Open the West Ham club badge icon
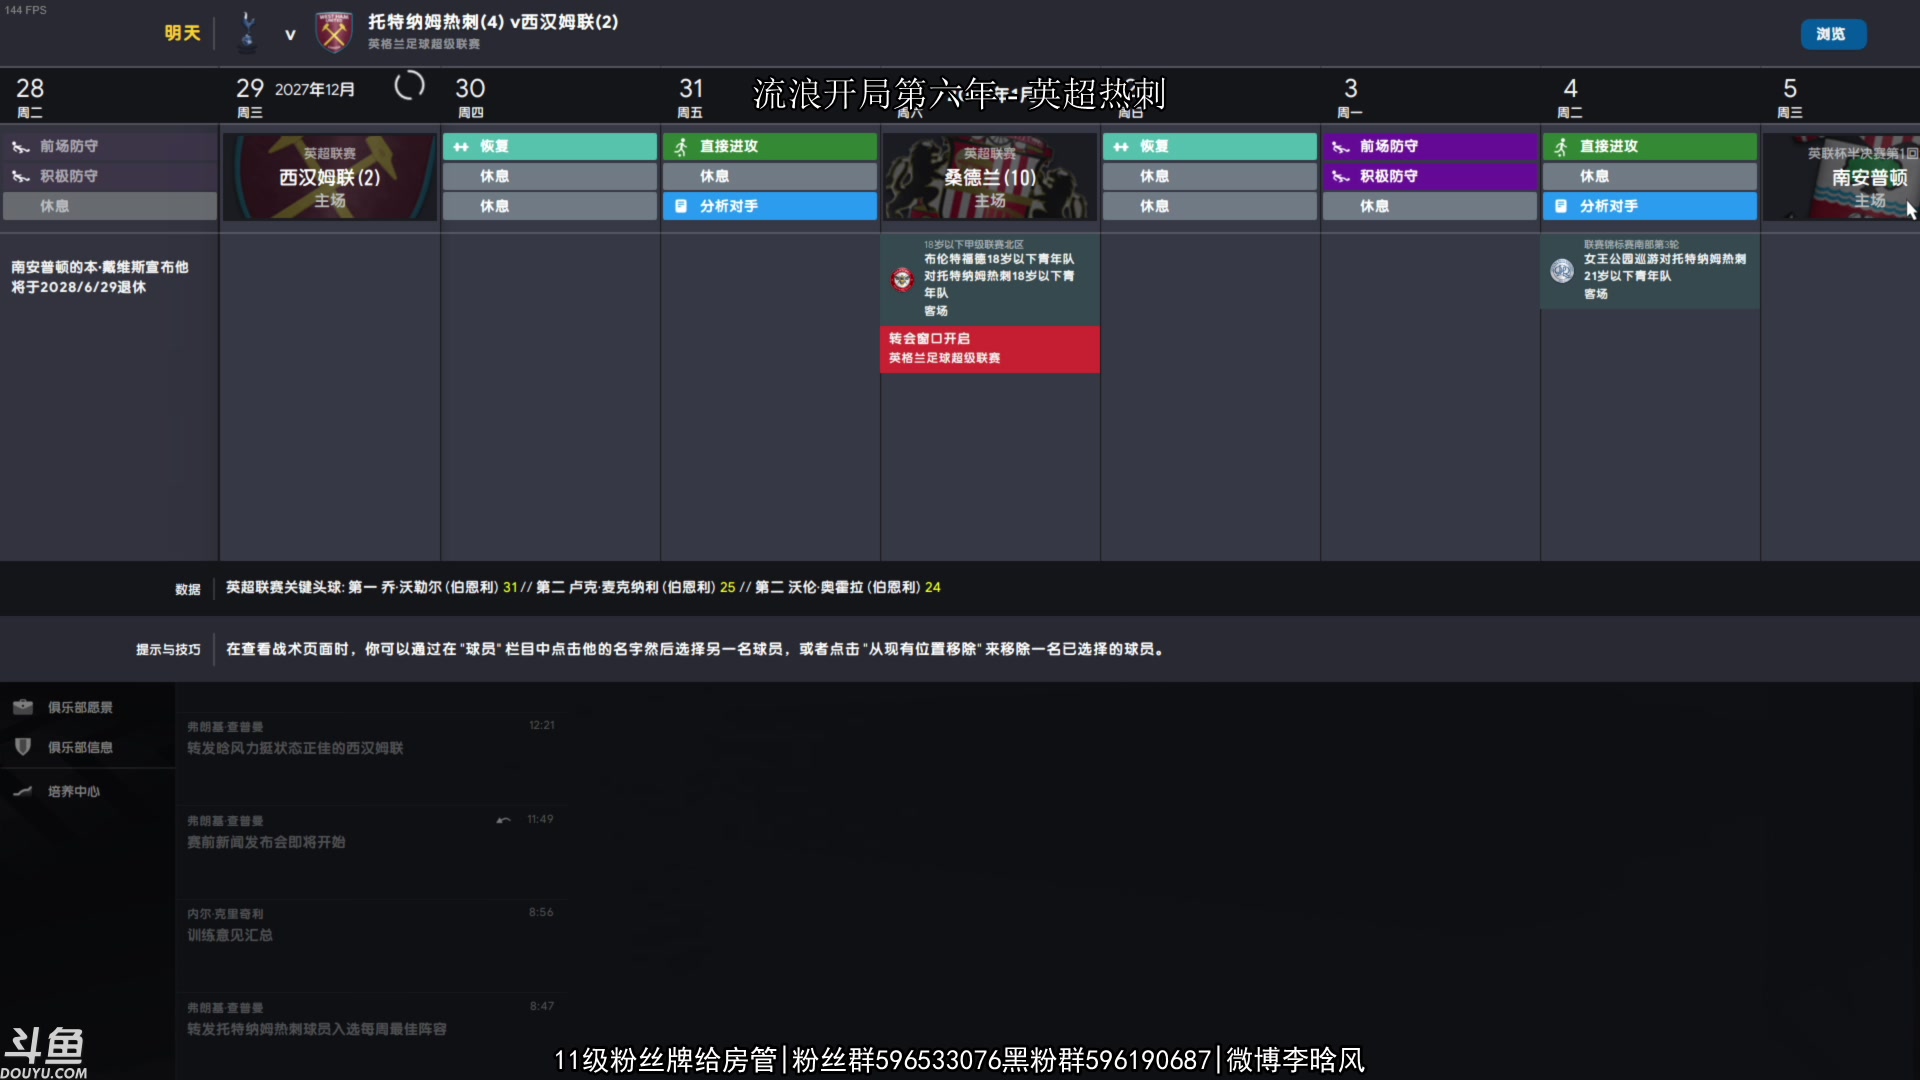Screen dimensions: 1920x1080 coord(333,33)
